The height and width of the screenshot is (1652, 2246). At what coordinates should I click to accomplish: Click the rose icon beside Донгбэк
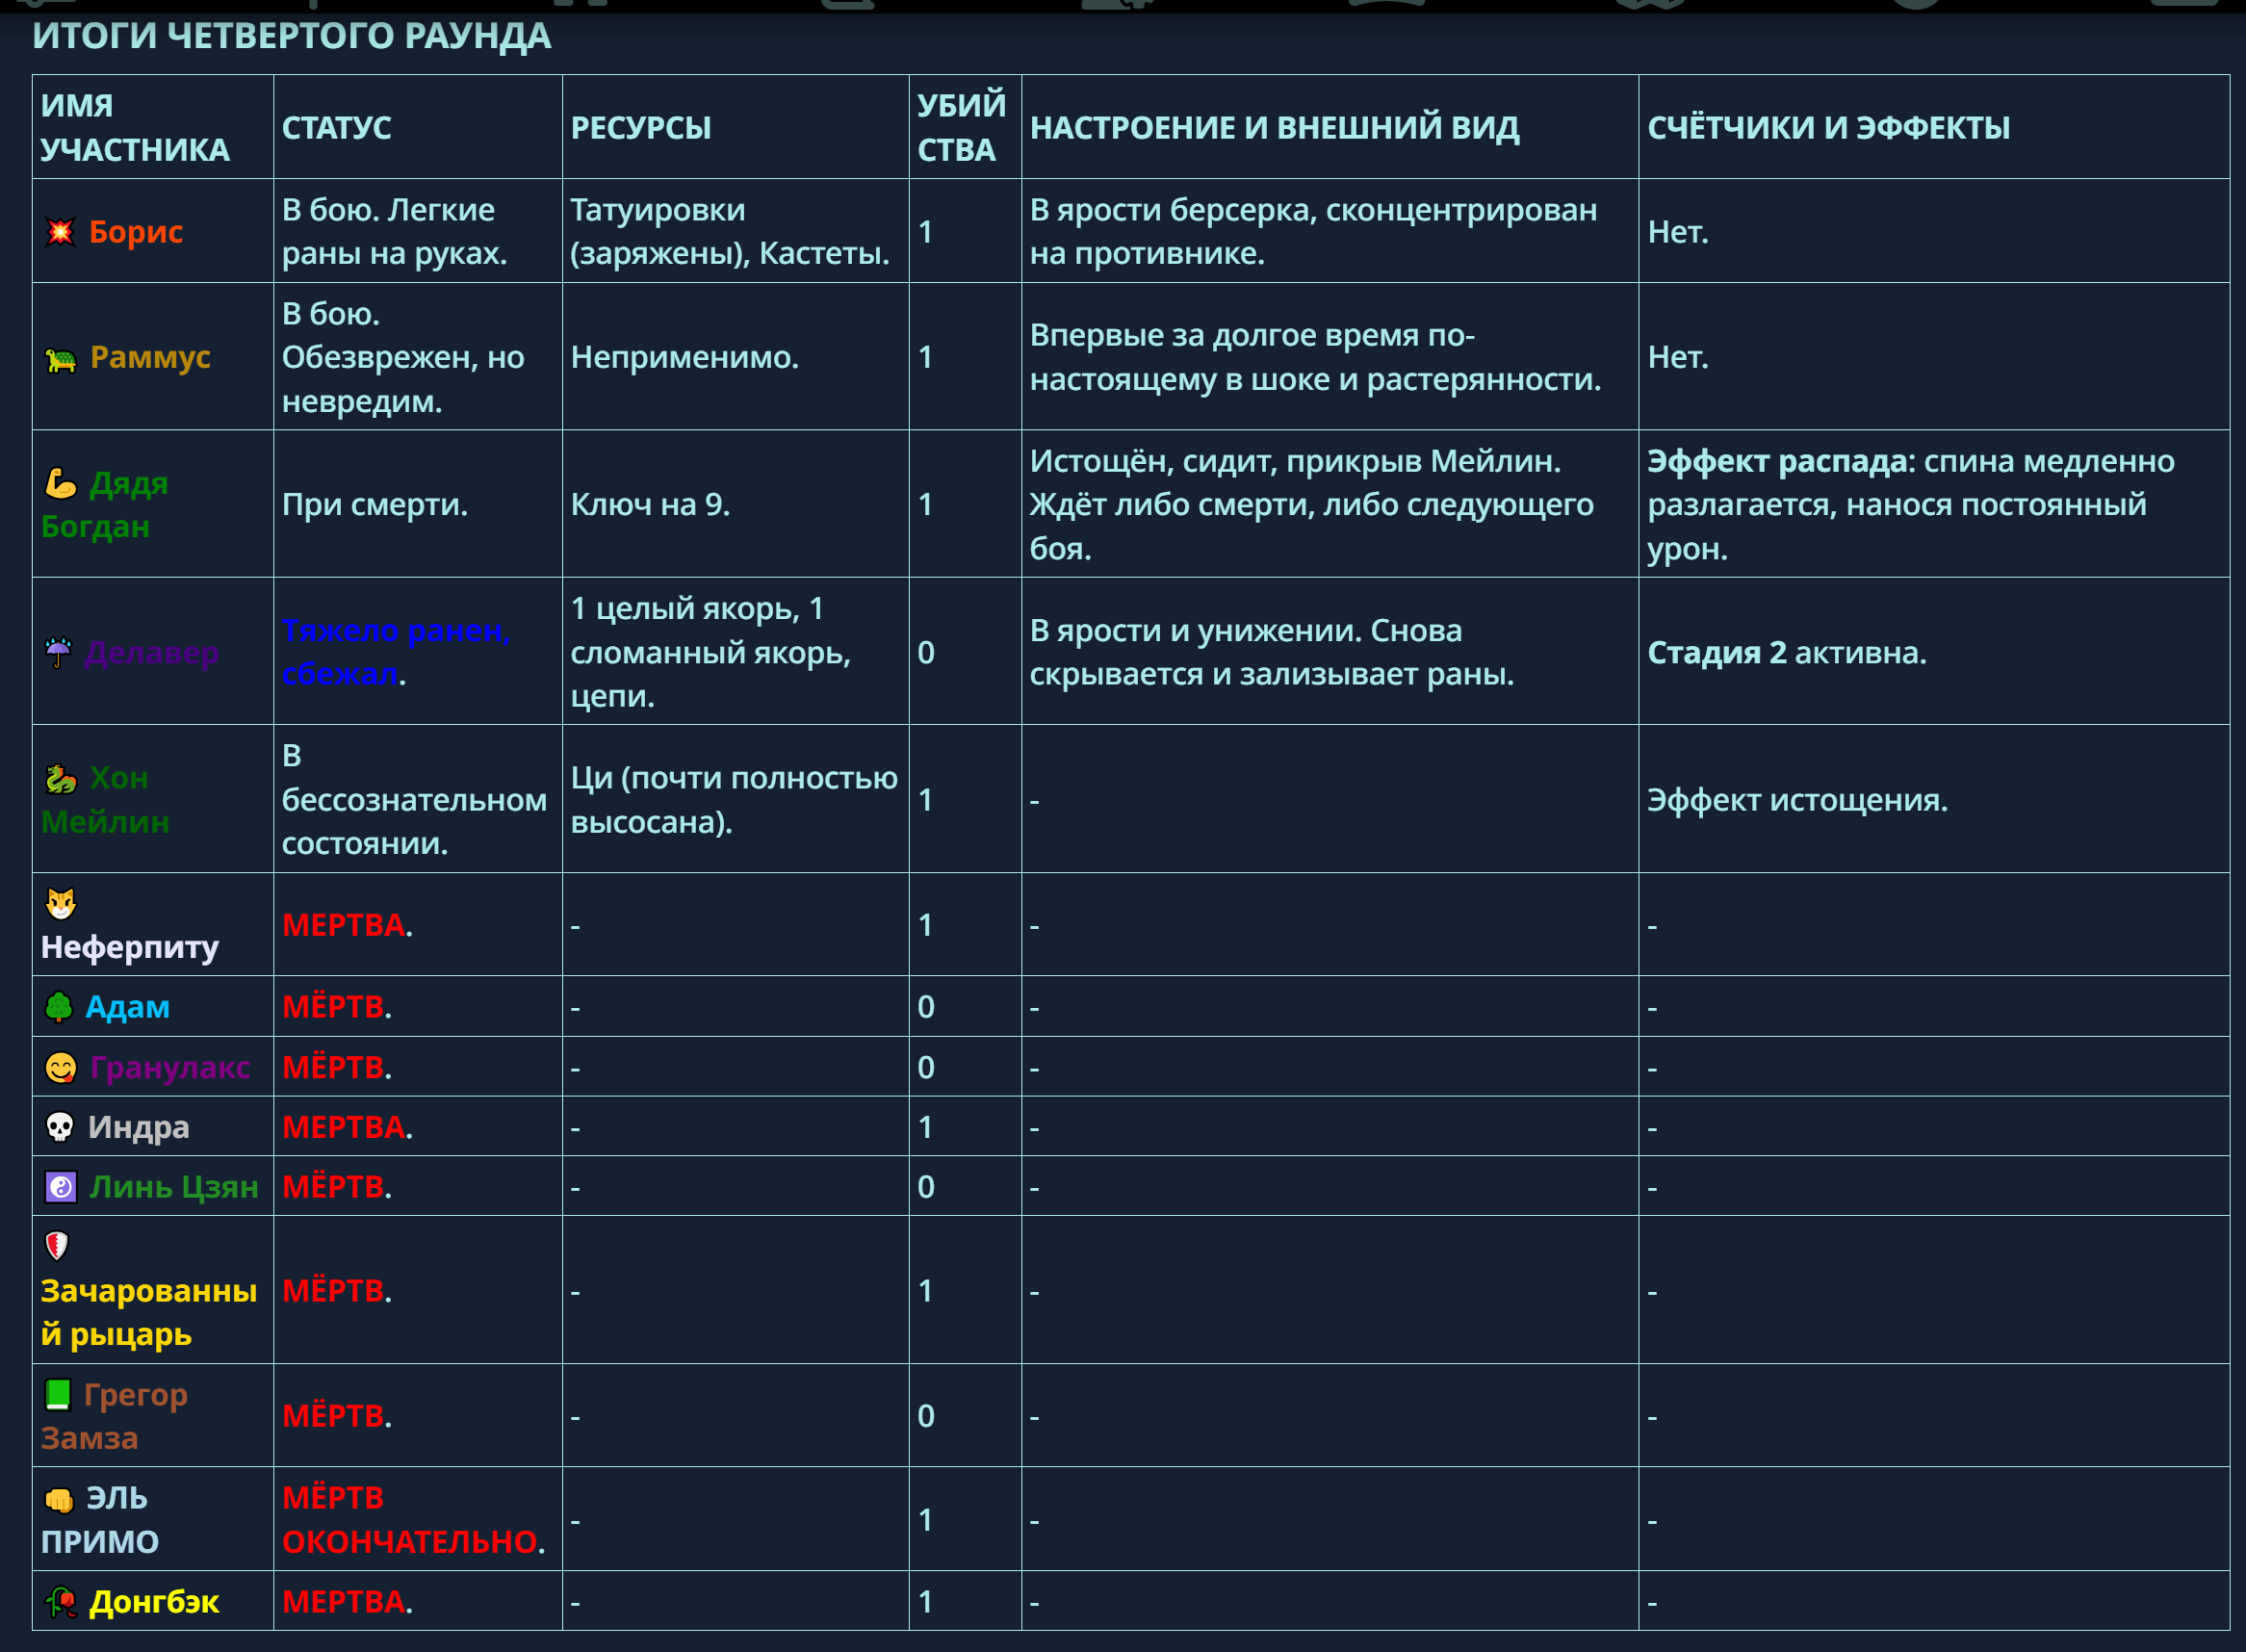point(61,1602)
